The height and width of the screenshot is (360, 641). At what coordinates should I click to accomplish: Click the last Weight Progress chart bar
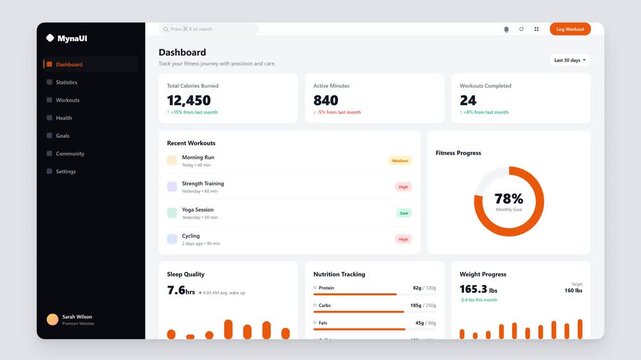pyautogui.click(x=580, y=329)
